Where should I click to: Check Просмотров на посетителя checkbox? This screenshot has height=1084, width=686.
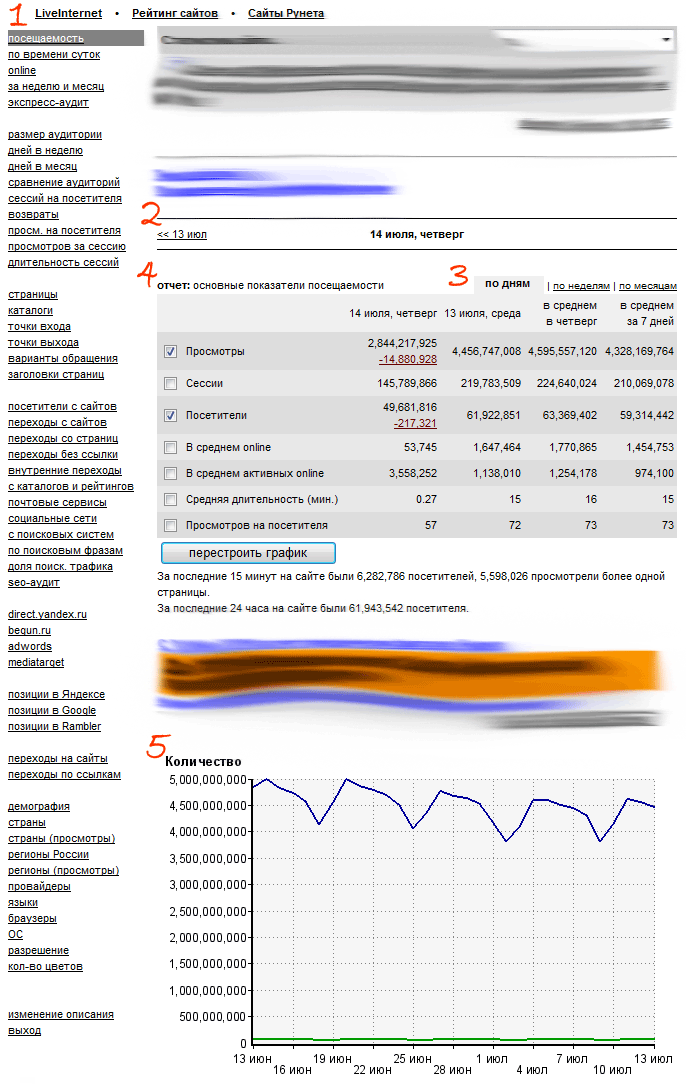point(170,525)
